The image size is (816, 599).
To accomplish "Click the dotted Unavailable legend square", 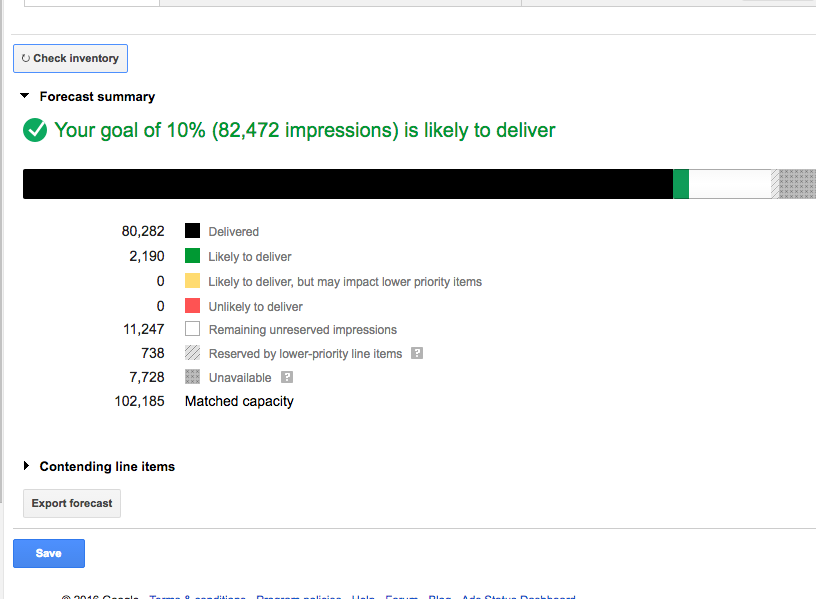I will click(193, 377).
